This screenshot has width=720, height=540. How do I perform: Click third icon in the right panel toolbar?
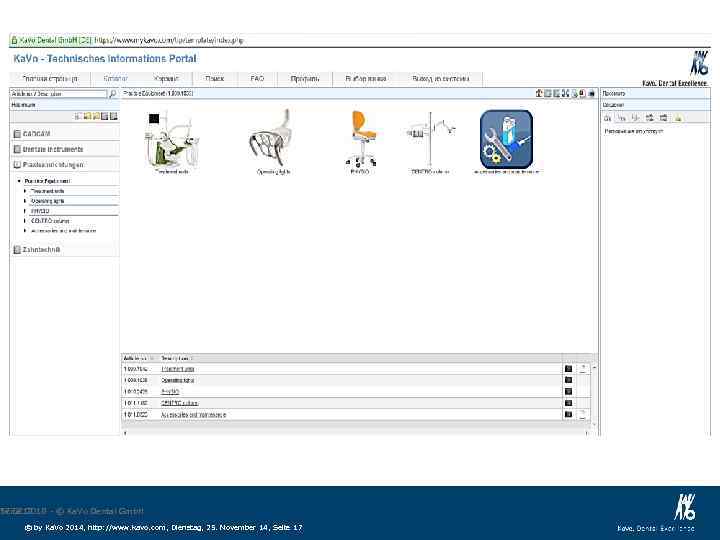tap(636, 118)
